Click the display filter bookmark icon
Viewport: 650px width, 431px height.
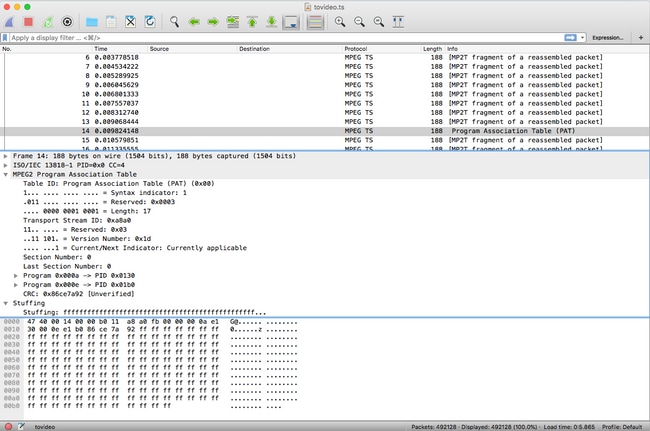point(5,38)
